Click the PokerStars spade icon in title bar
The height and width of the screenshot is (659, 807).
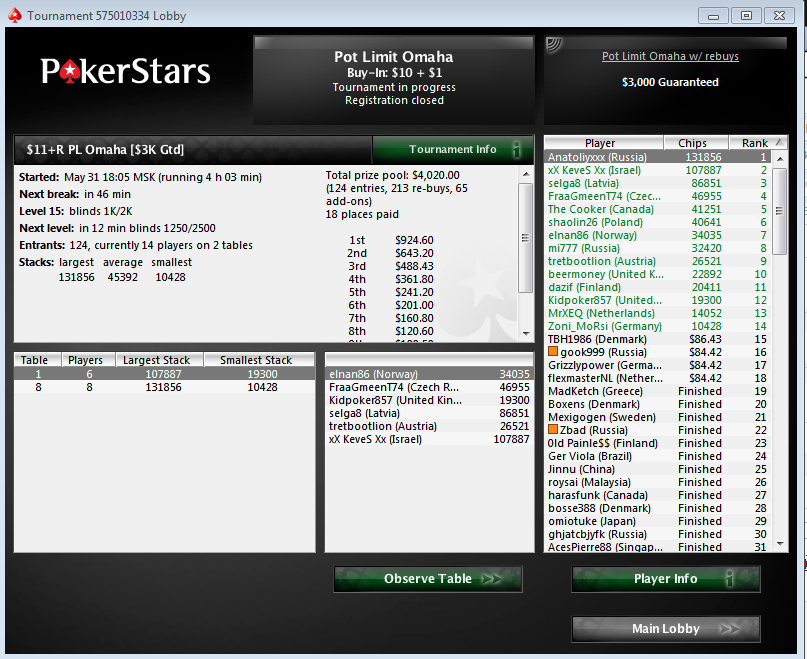tap(14, 15)
